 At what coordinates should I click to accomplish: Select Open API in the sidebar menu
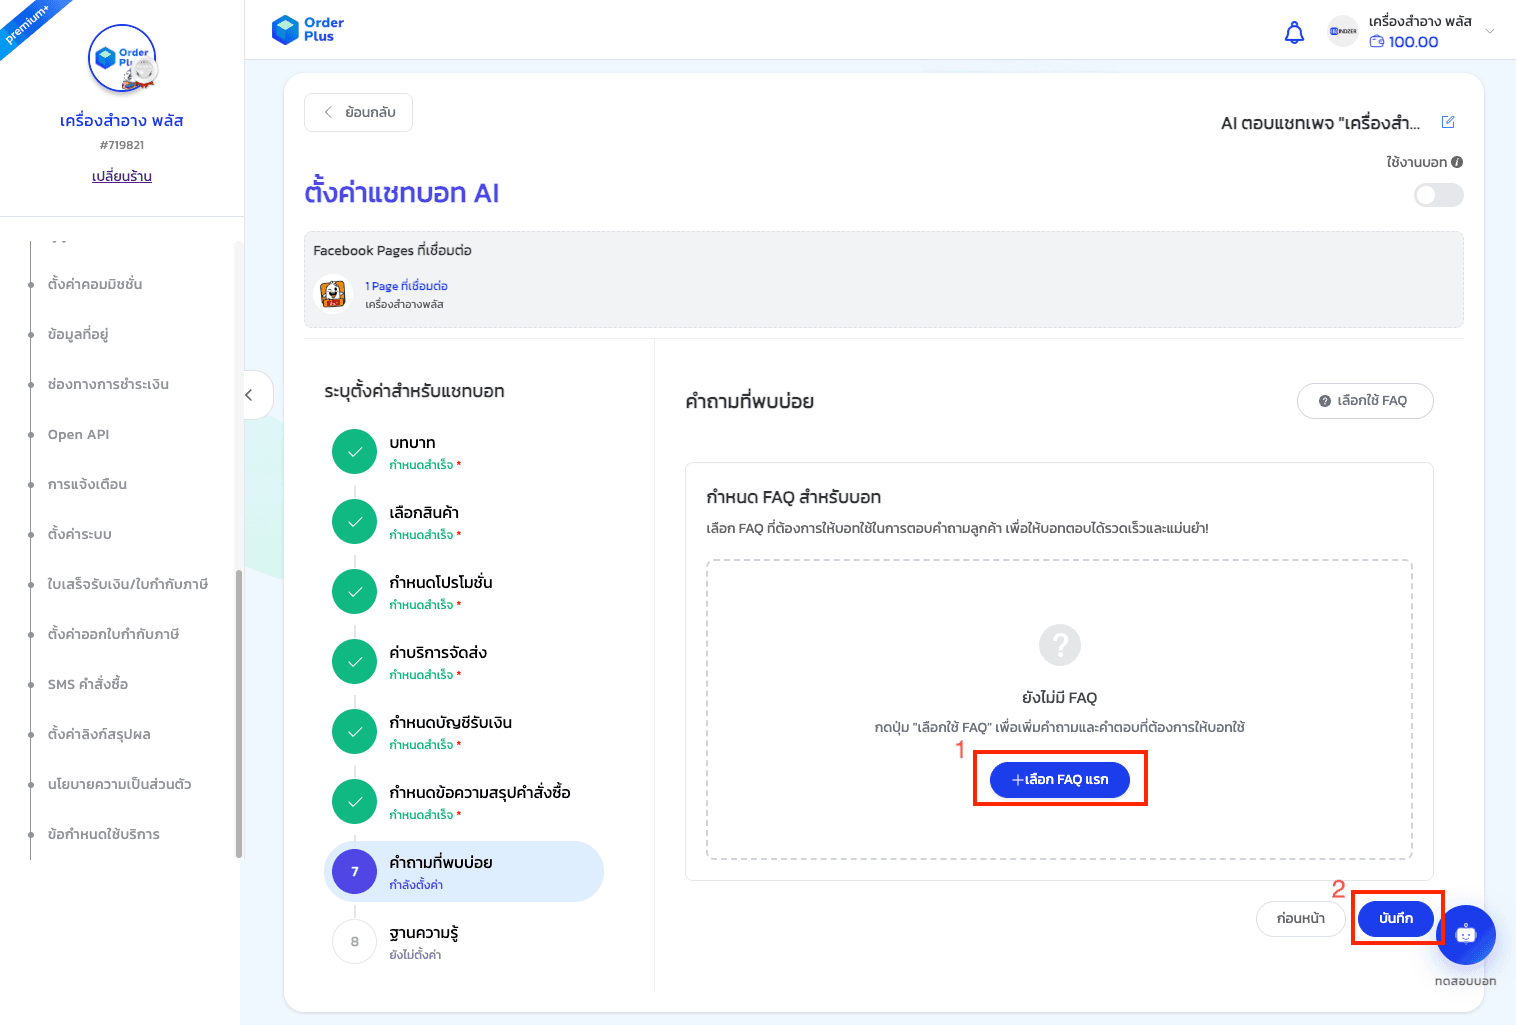[76, 433]
